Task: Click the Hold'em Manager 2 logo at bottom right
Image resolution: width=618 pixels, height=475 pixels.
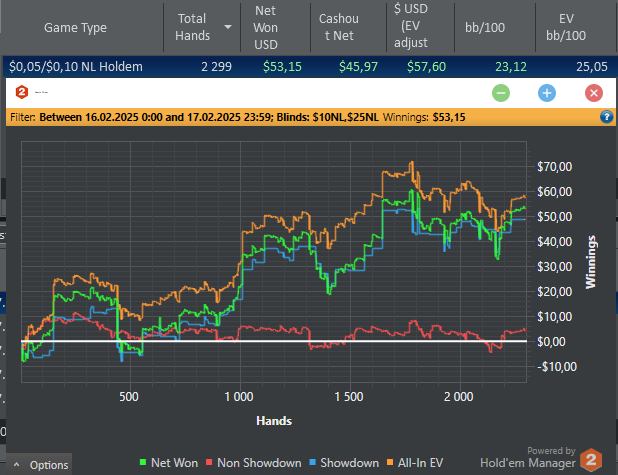Action: click(591, 459)
